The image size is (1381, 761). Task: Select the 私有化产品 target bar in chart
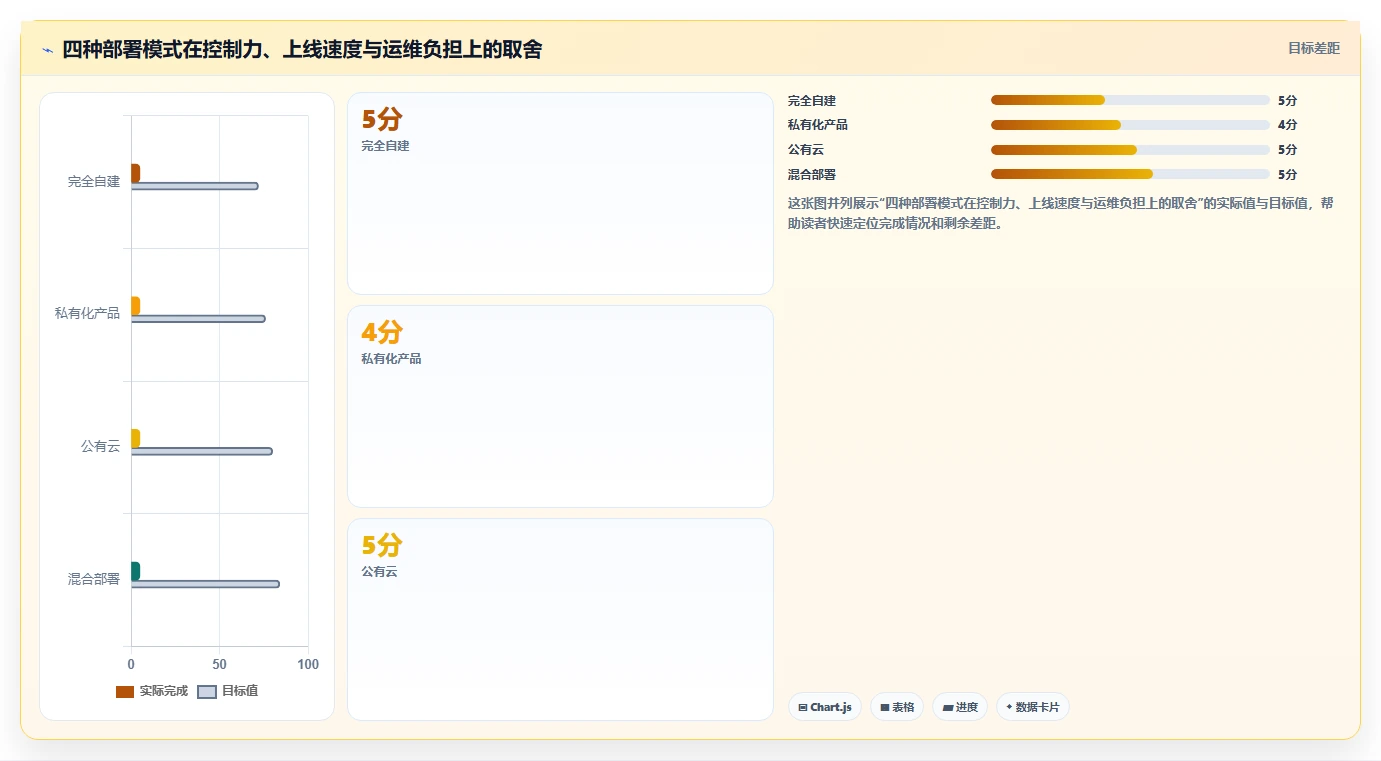pyautogui.click(x=198, y=319)
